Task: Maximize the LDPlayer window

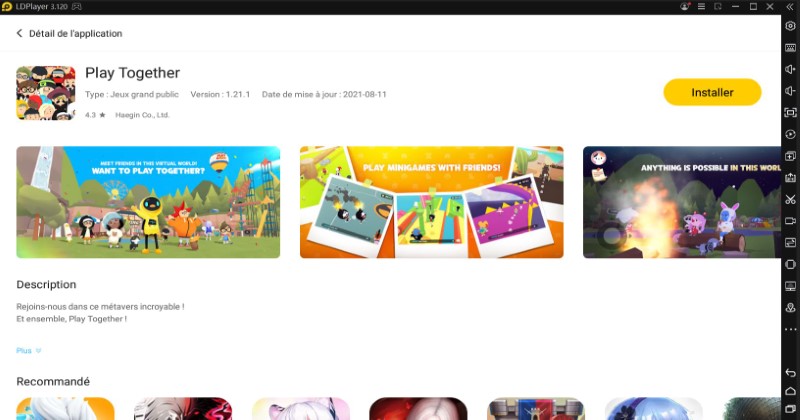Action: coord(753,7)
